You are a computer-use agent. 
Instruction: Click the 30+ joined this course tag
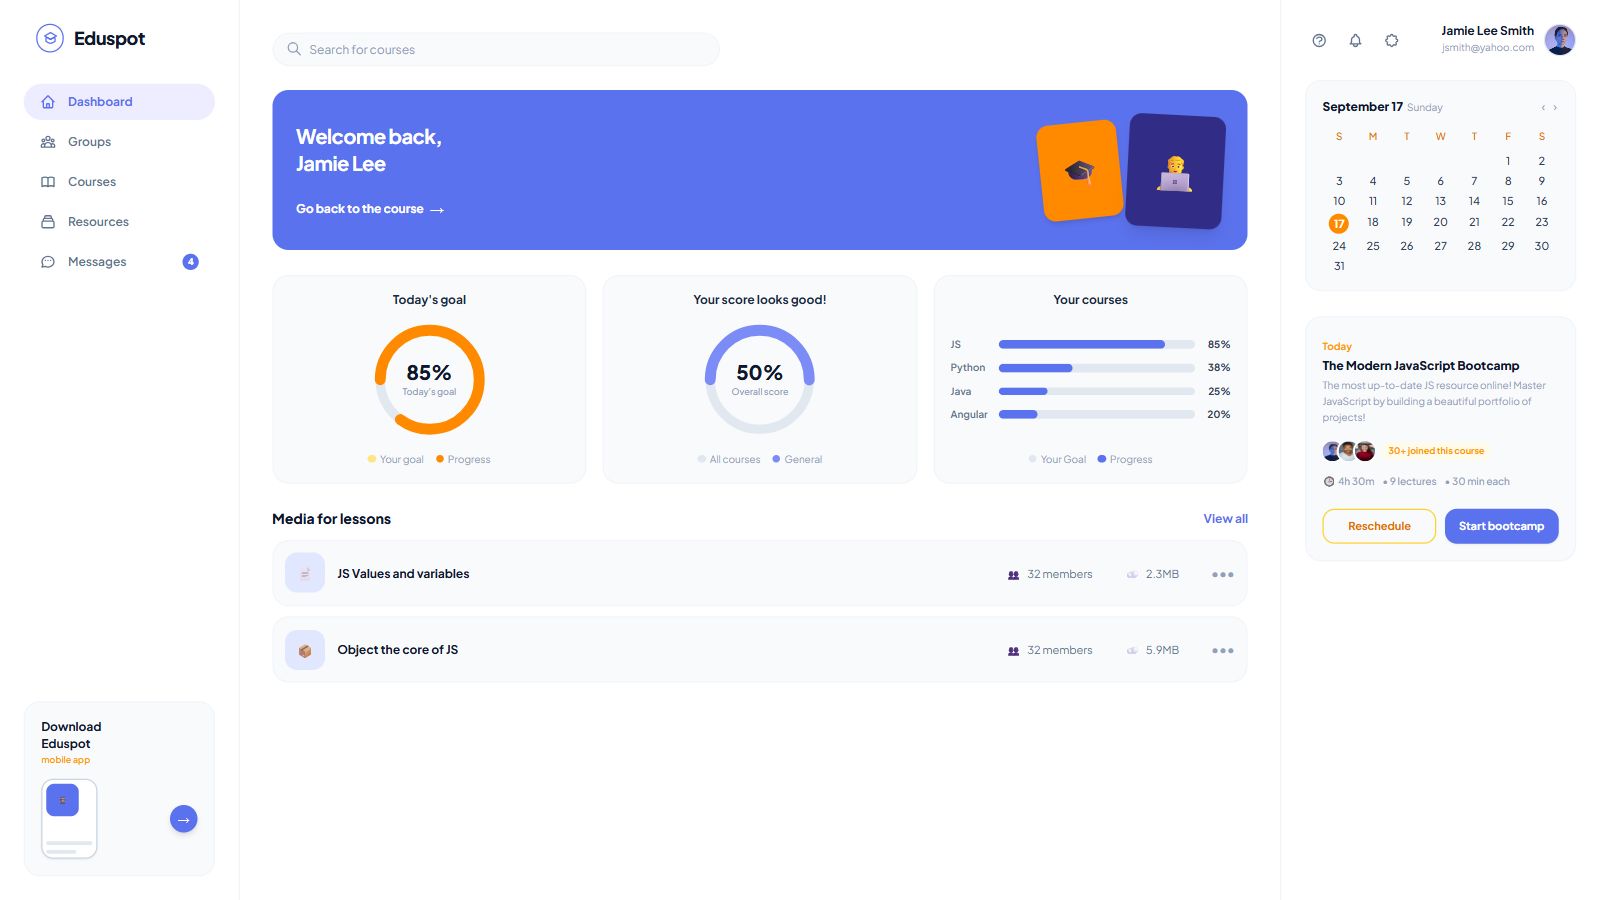[1436, 451]
